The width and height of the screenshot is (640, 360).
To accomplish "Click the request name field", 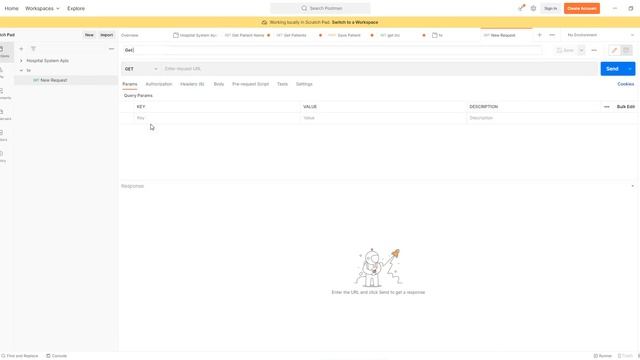I will coord(332,50).
